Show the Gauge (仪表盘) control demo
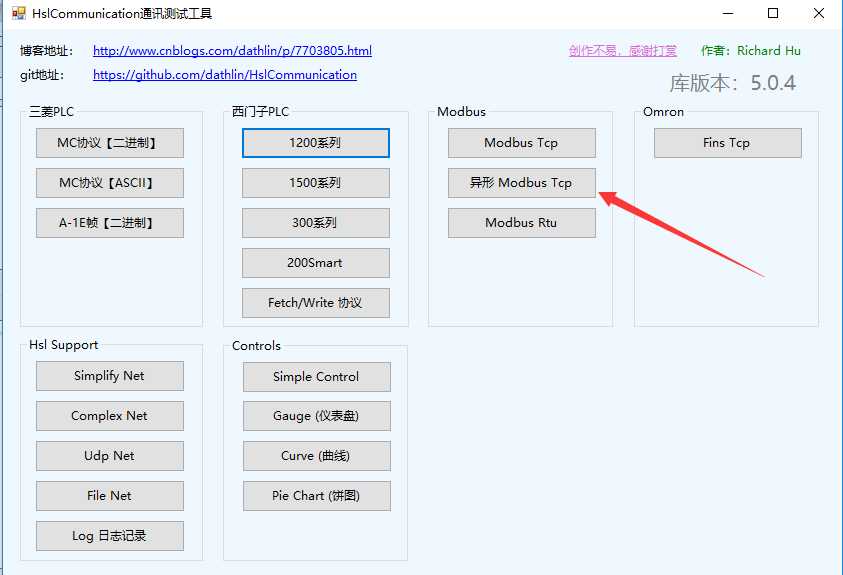Viewport: 843px width, 575px height. point(317,416)
